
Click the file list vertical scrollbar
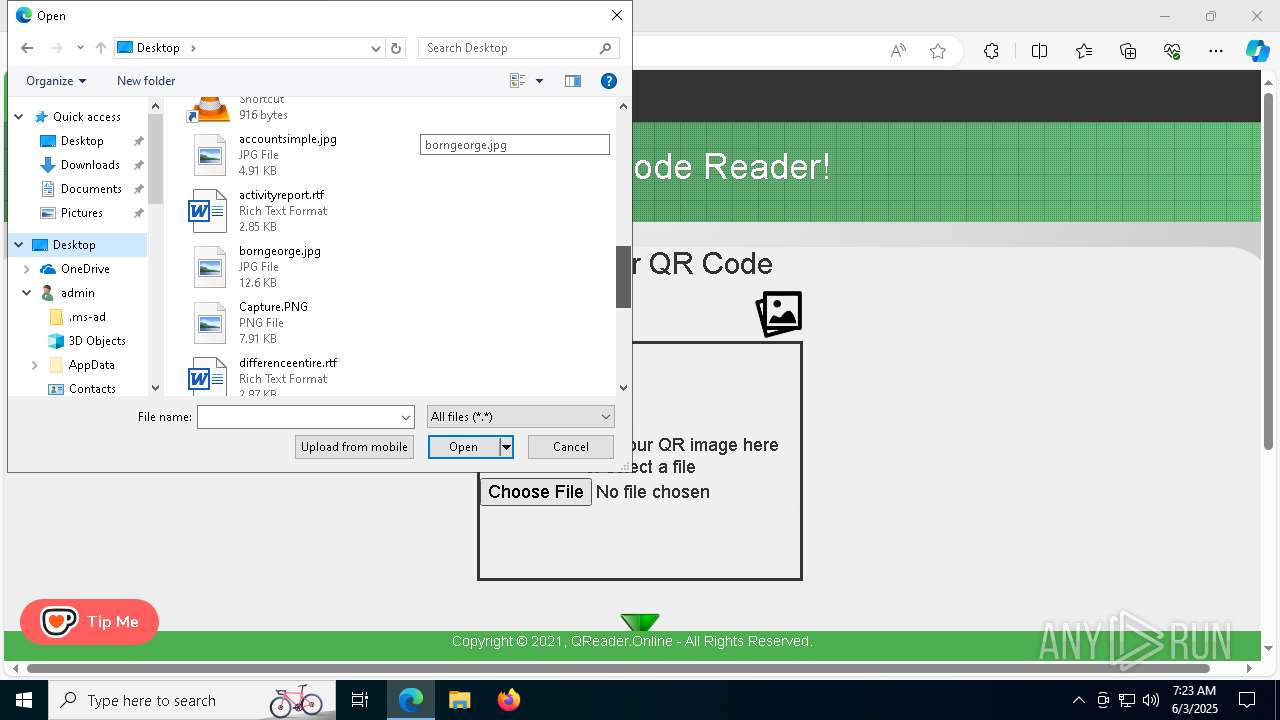coord(623,277)
